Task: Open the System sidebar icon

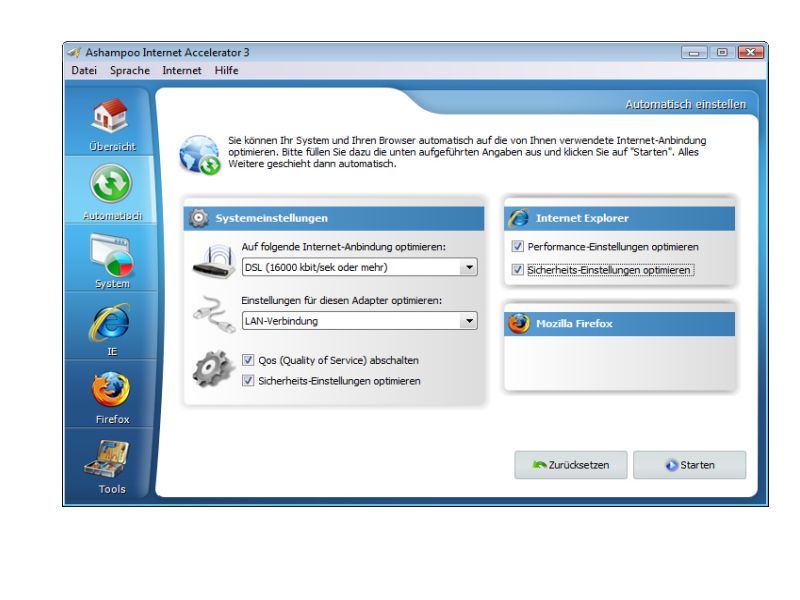Action: pos(112,254)
